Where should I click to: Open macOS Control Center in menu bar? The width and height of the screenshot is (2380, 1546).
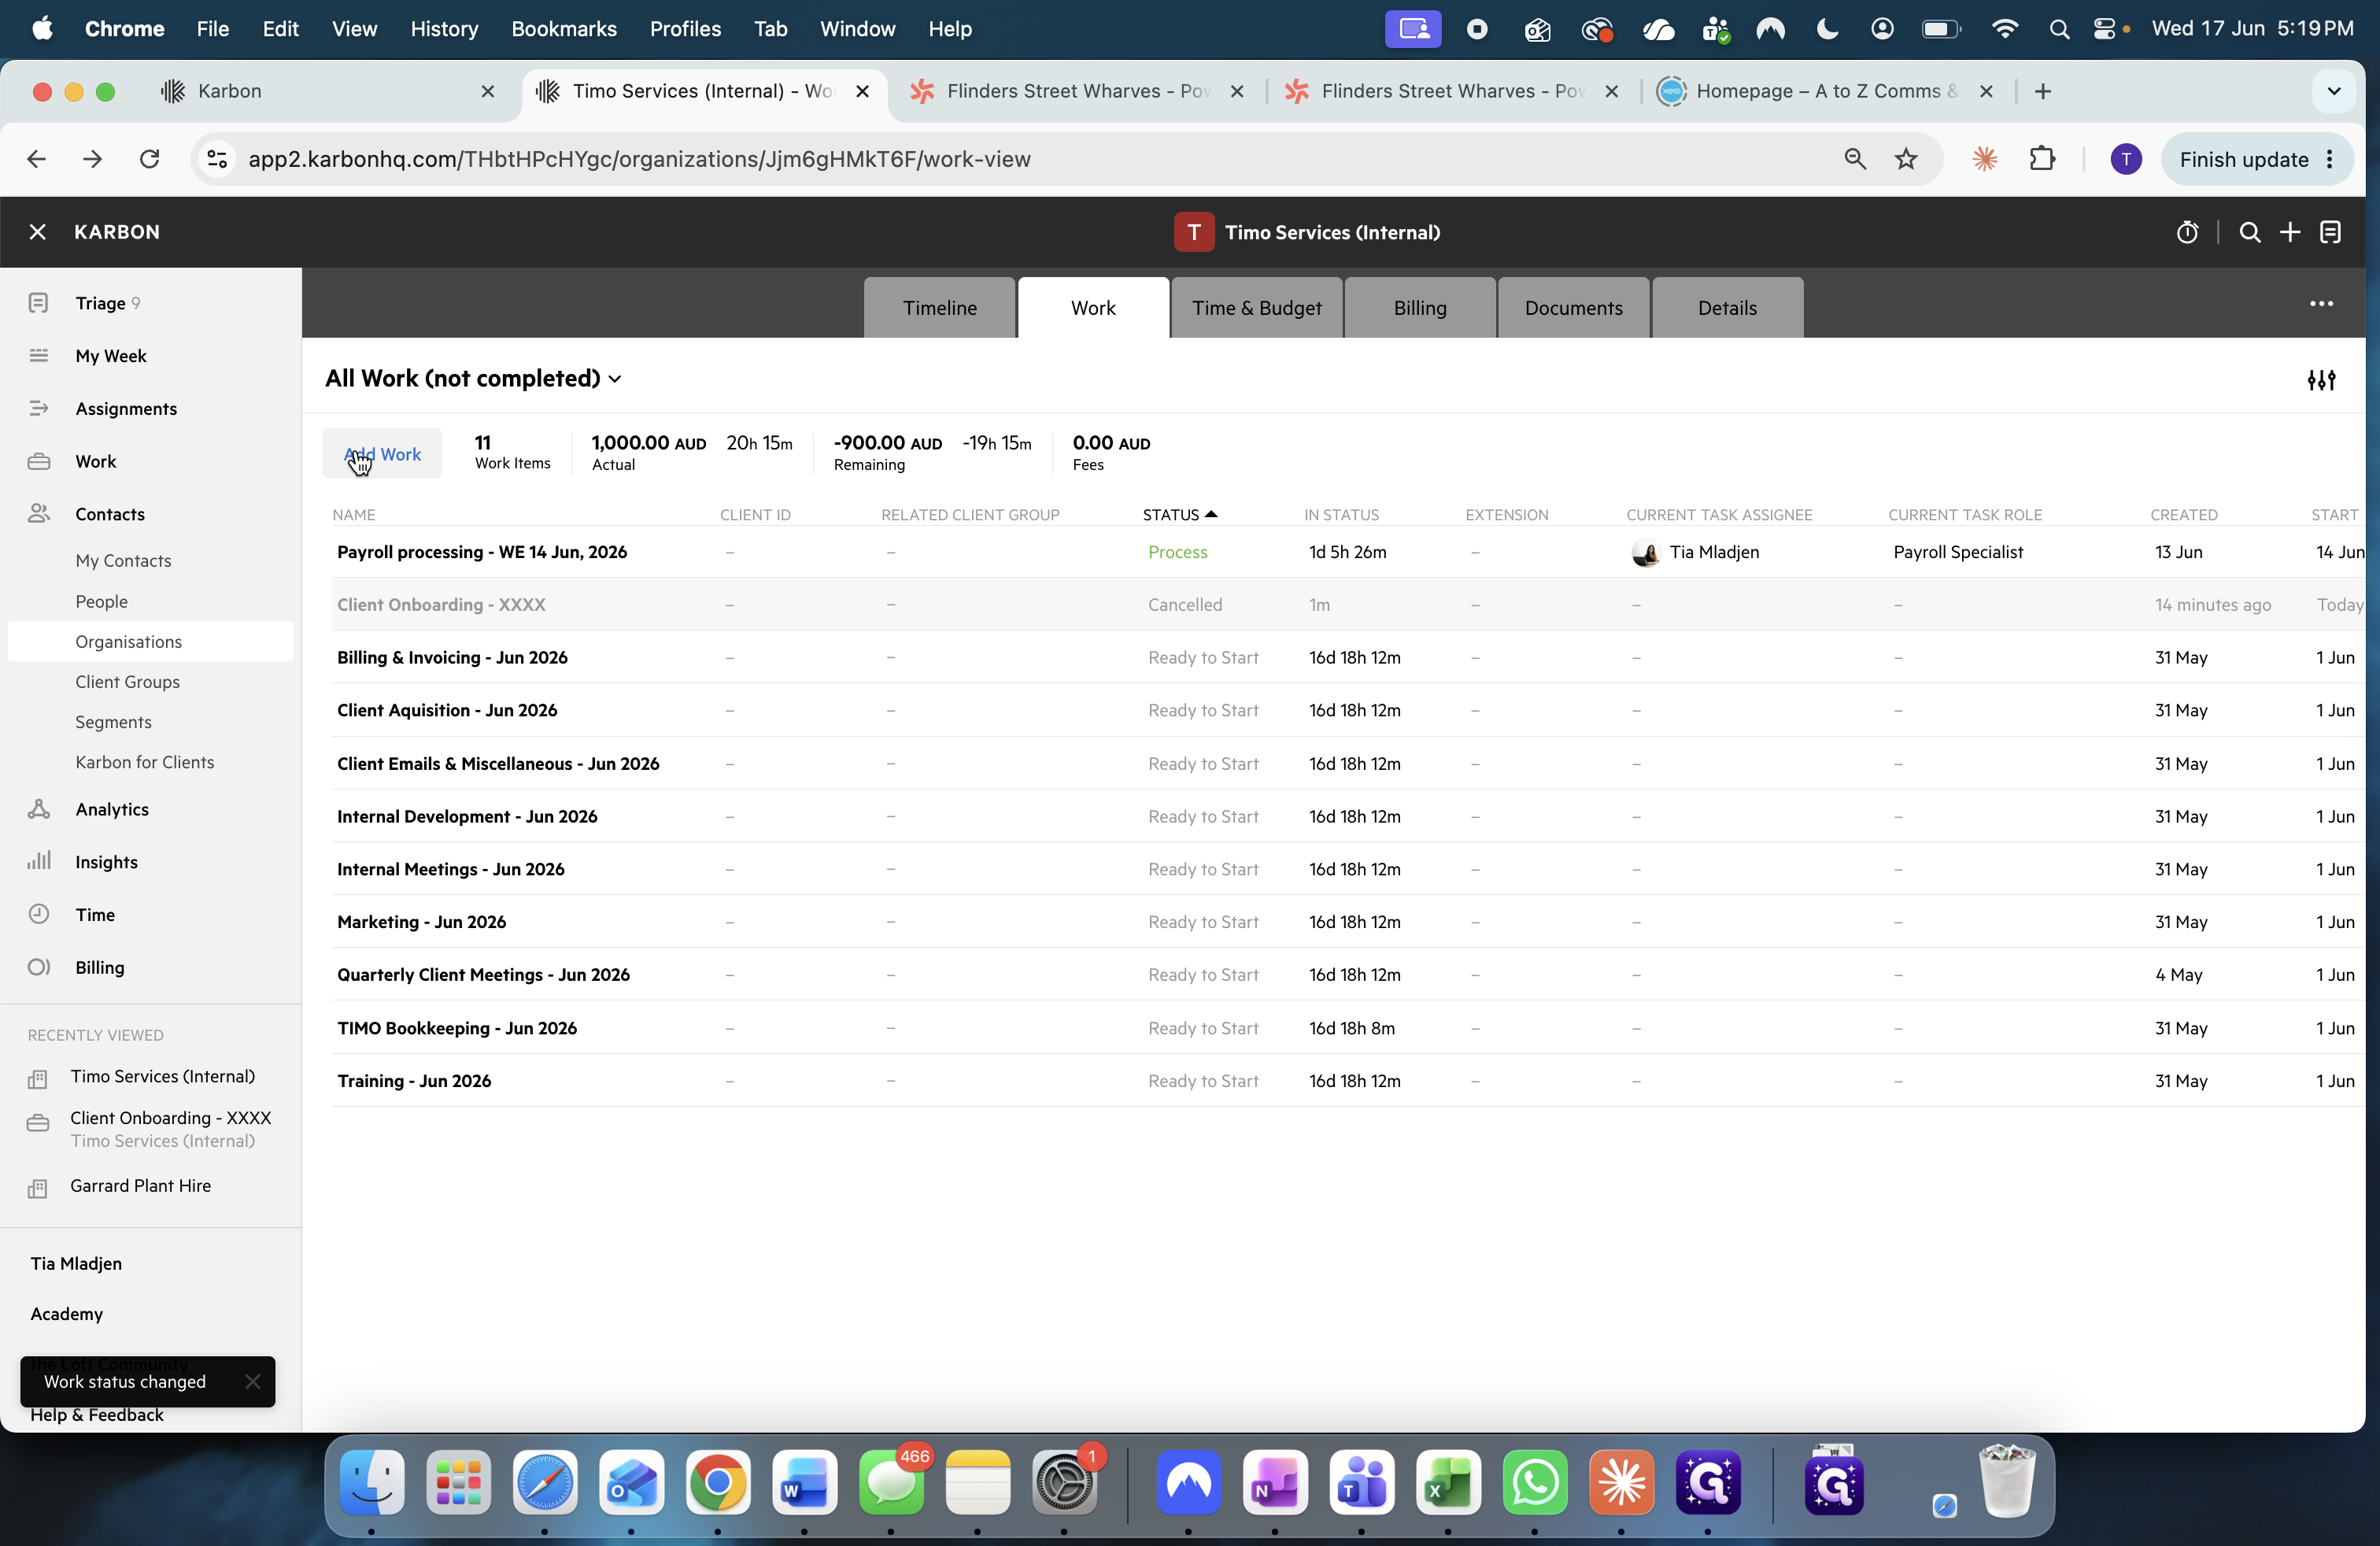pos(2104,29)
